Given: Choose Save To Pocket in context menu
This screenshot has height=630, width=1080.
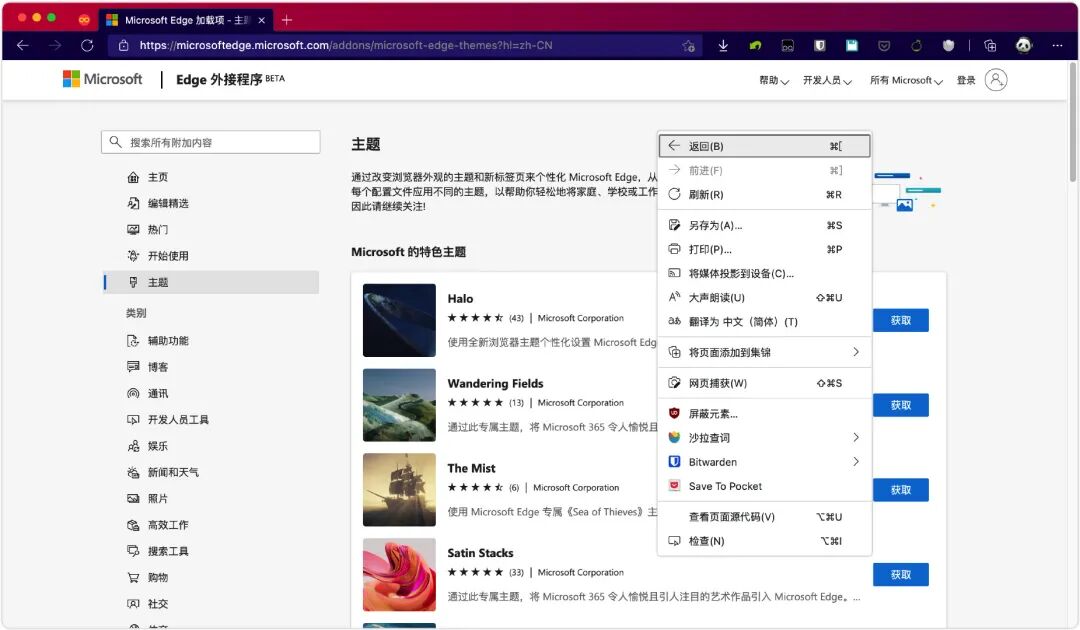Looking at the screenshot, I should (765, 486).
